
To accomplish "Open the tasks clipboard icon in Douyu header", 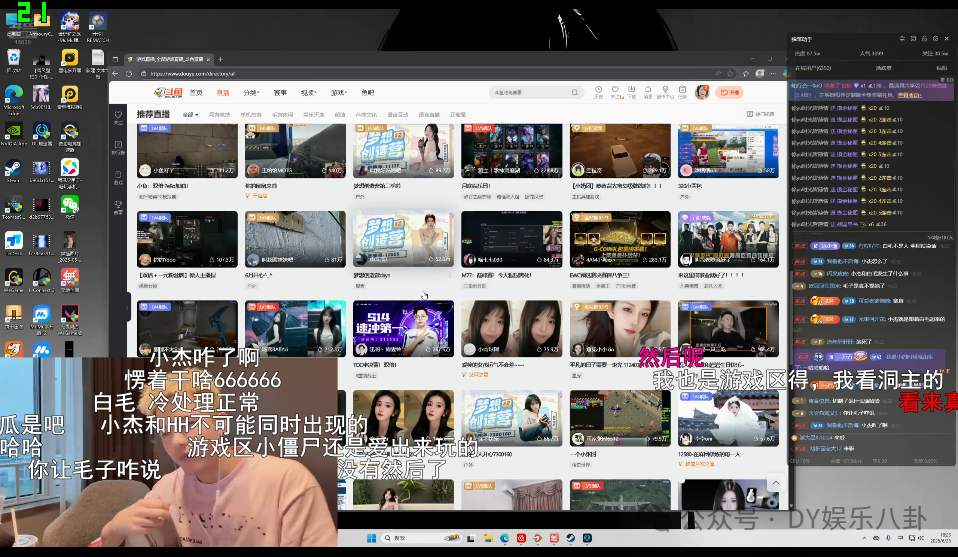I will click(682, 90).
